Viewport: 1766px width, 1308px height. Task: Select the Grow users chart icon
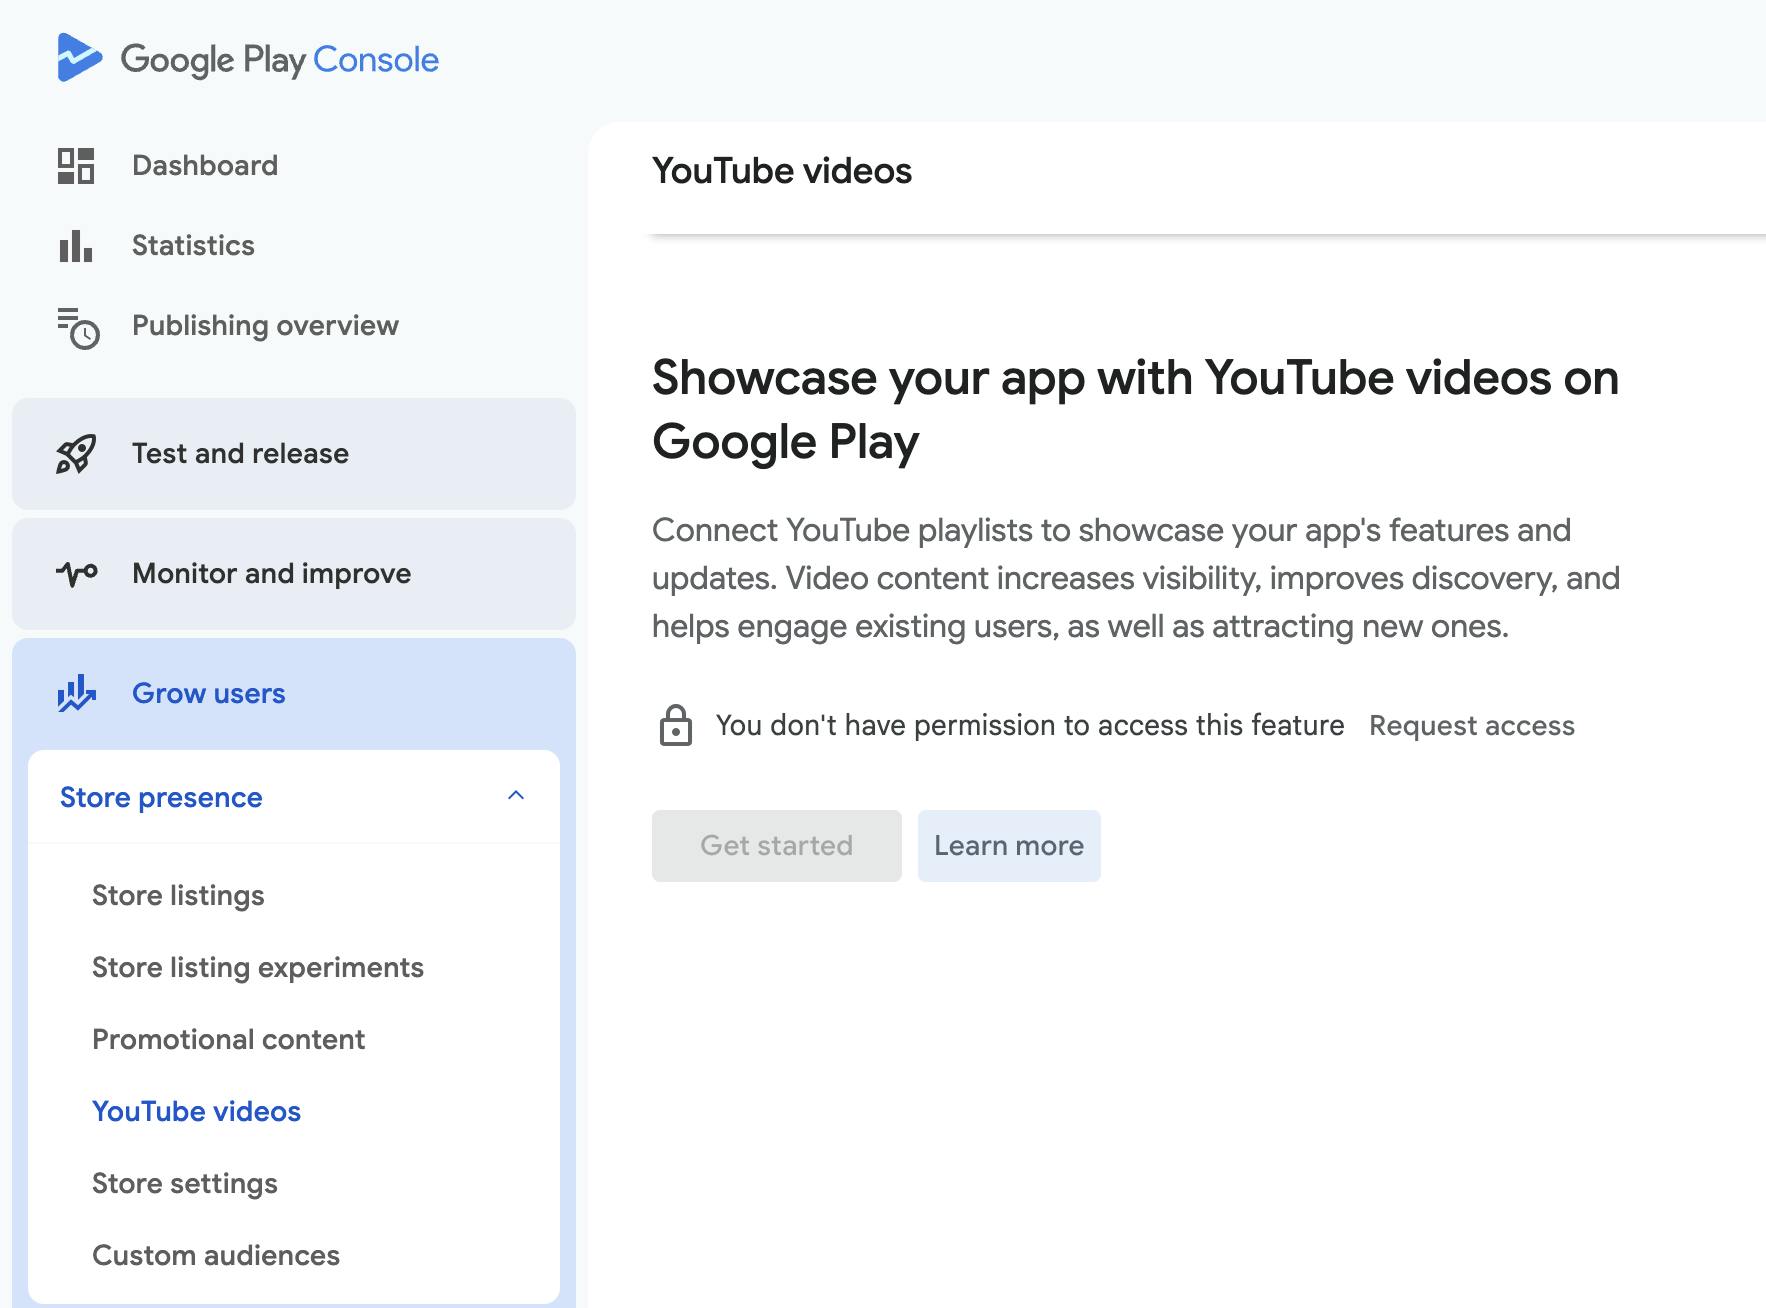tap(76, 694)
